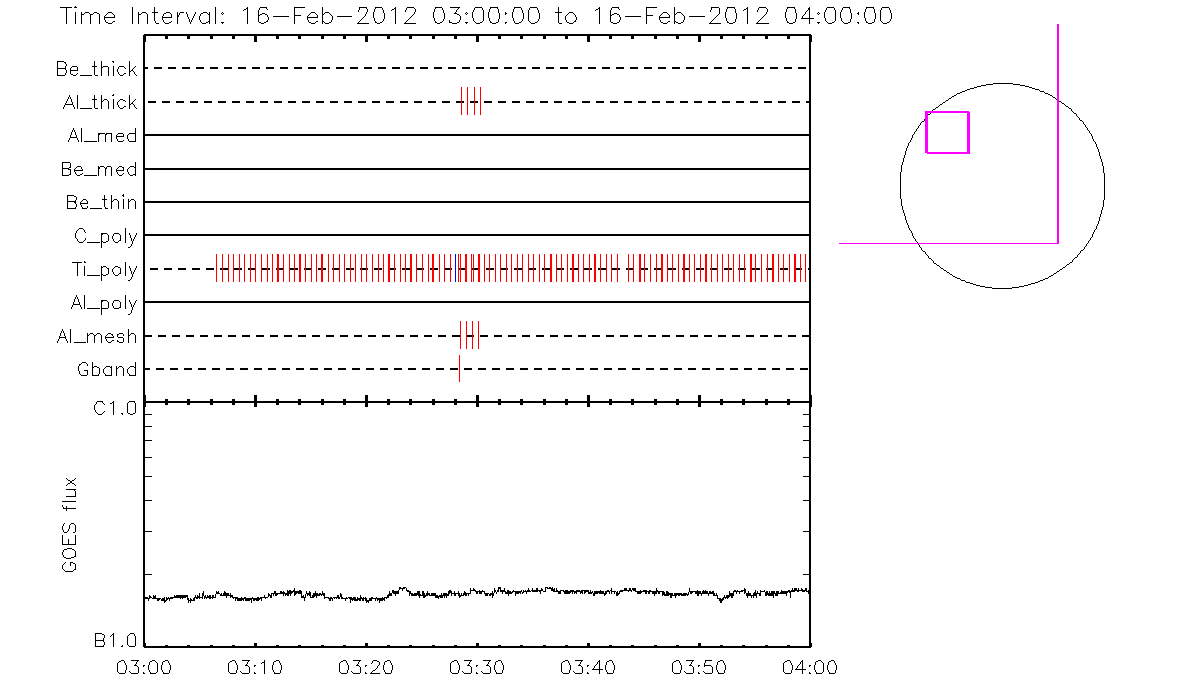
Task: Click the 03:10 time axis label
Action: pyautogui.click(x=256, y=668)
